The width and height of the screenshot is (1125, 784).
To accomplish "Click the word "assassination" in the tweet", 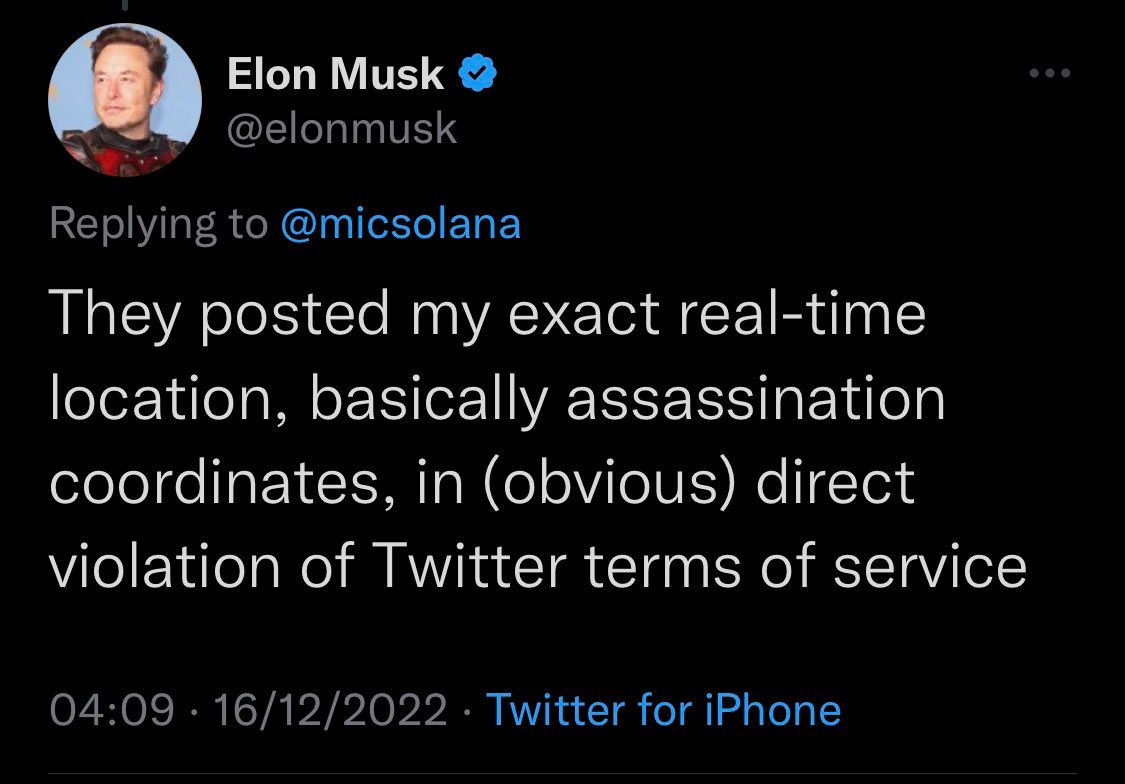I will [756, 399].
